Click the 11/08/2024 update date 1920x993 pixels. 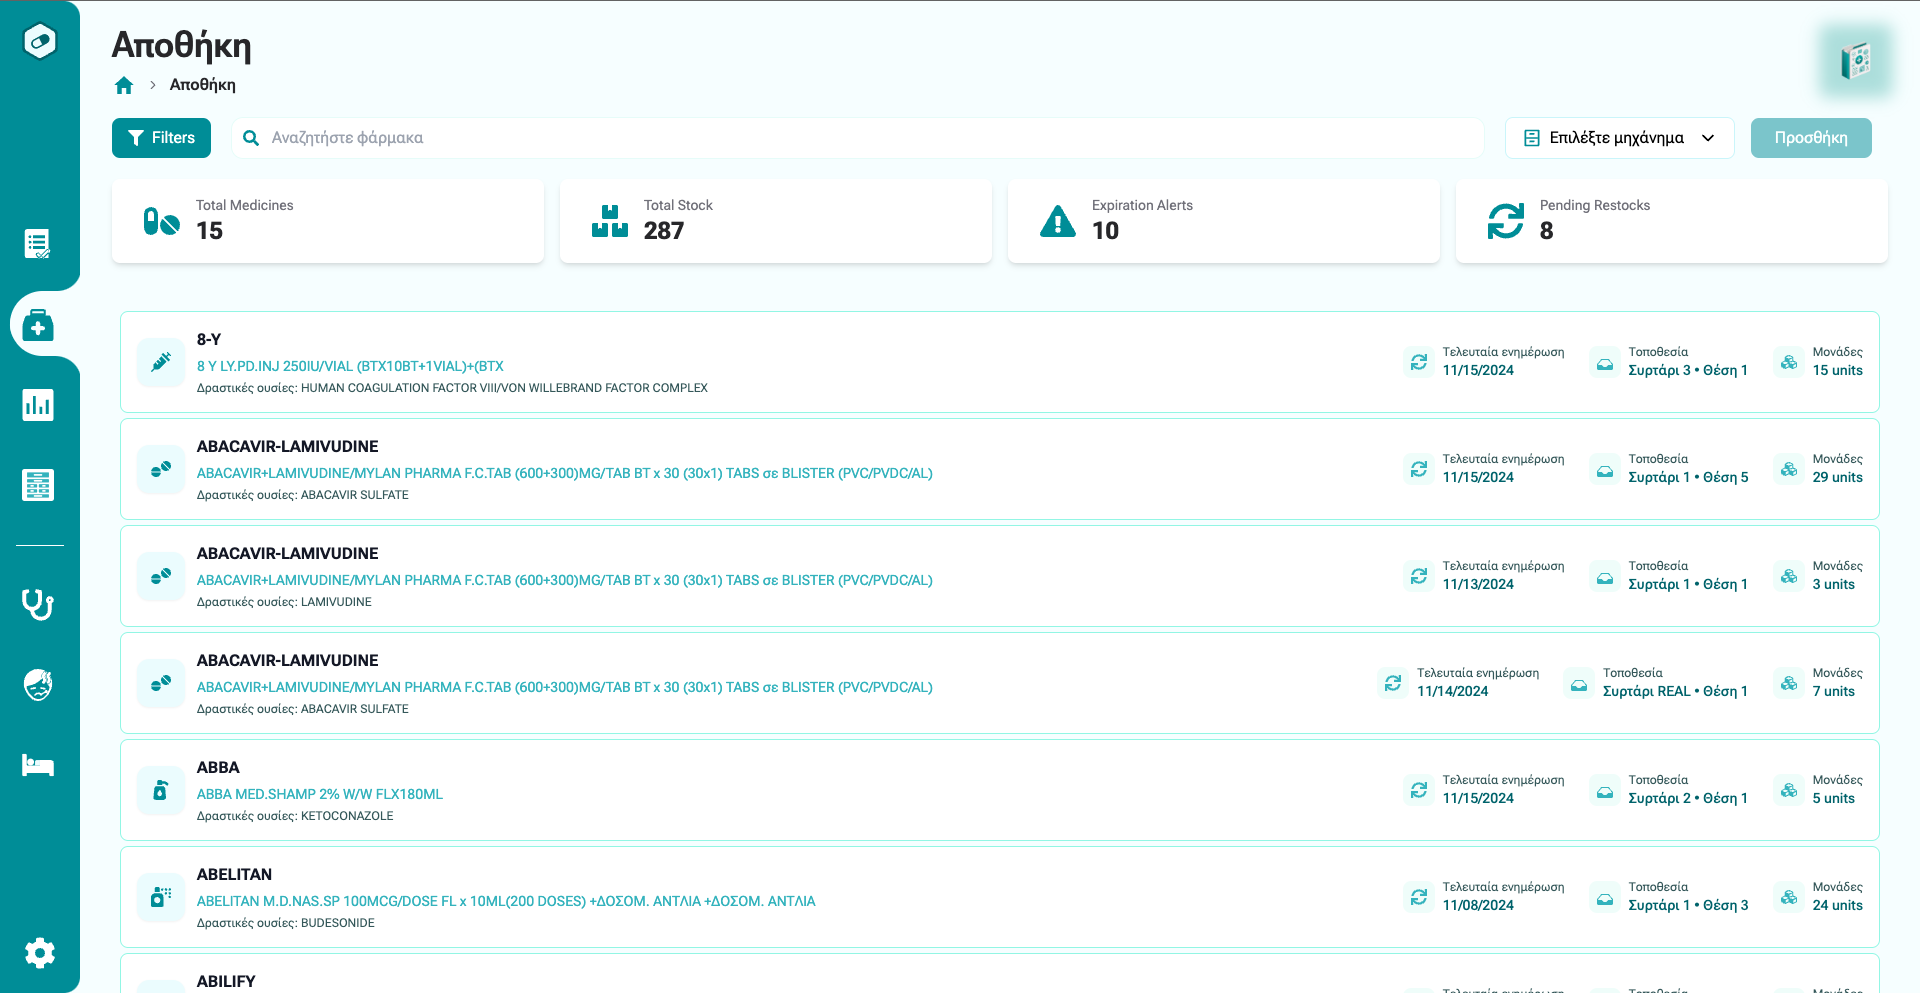(1478, 906)
